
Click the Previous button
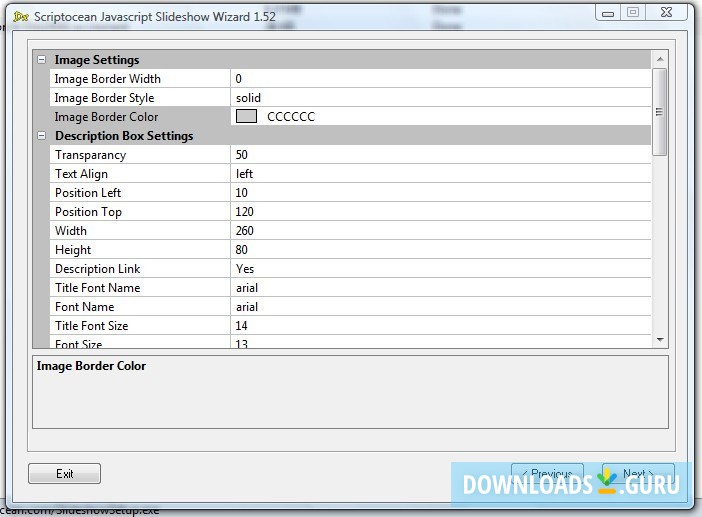[x=548, y=474]
